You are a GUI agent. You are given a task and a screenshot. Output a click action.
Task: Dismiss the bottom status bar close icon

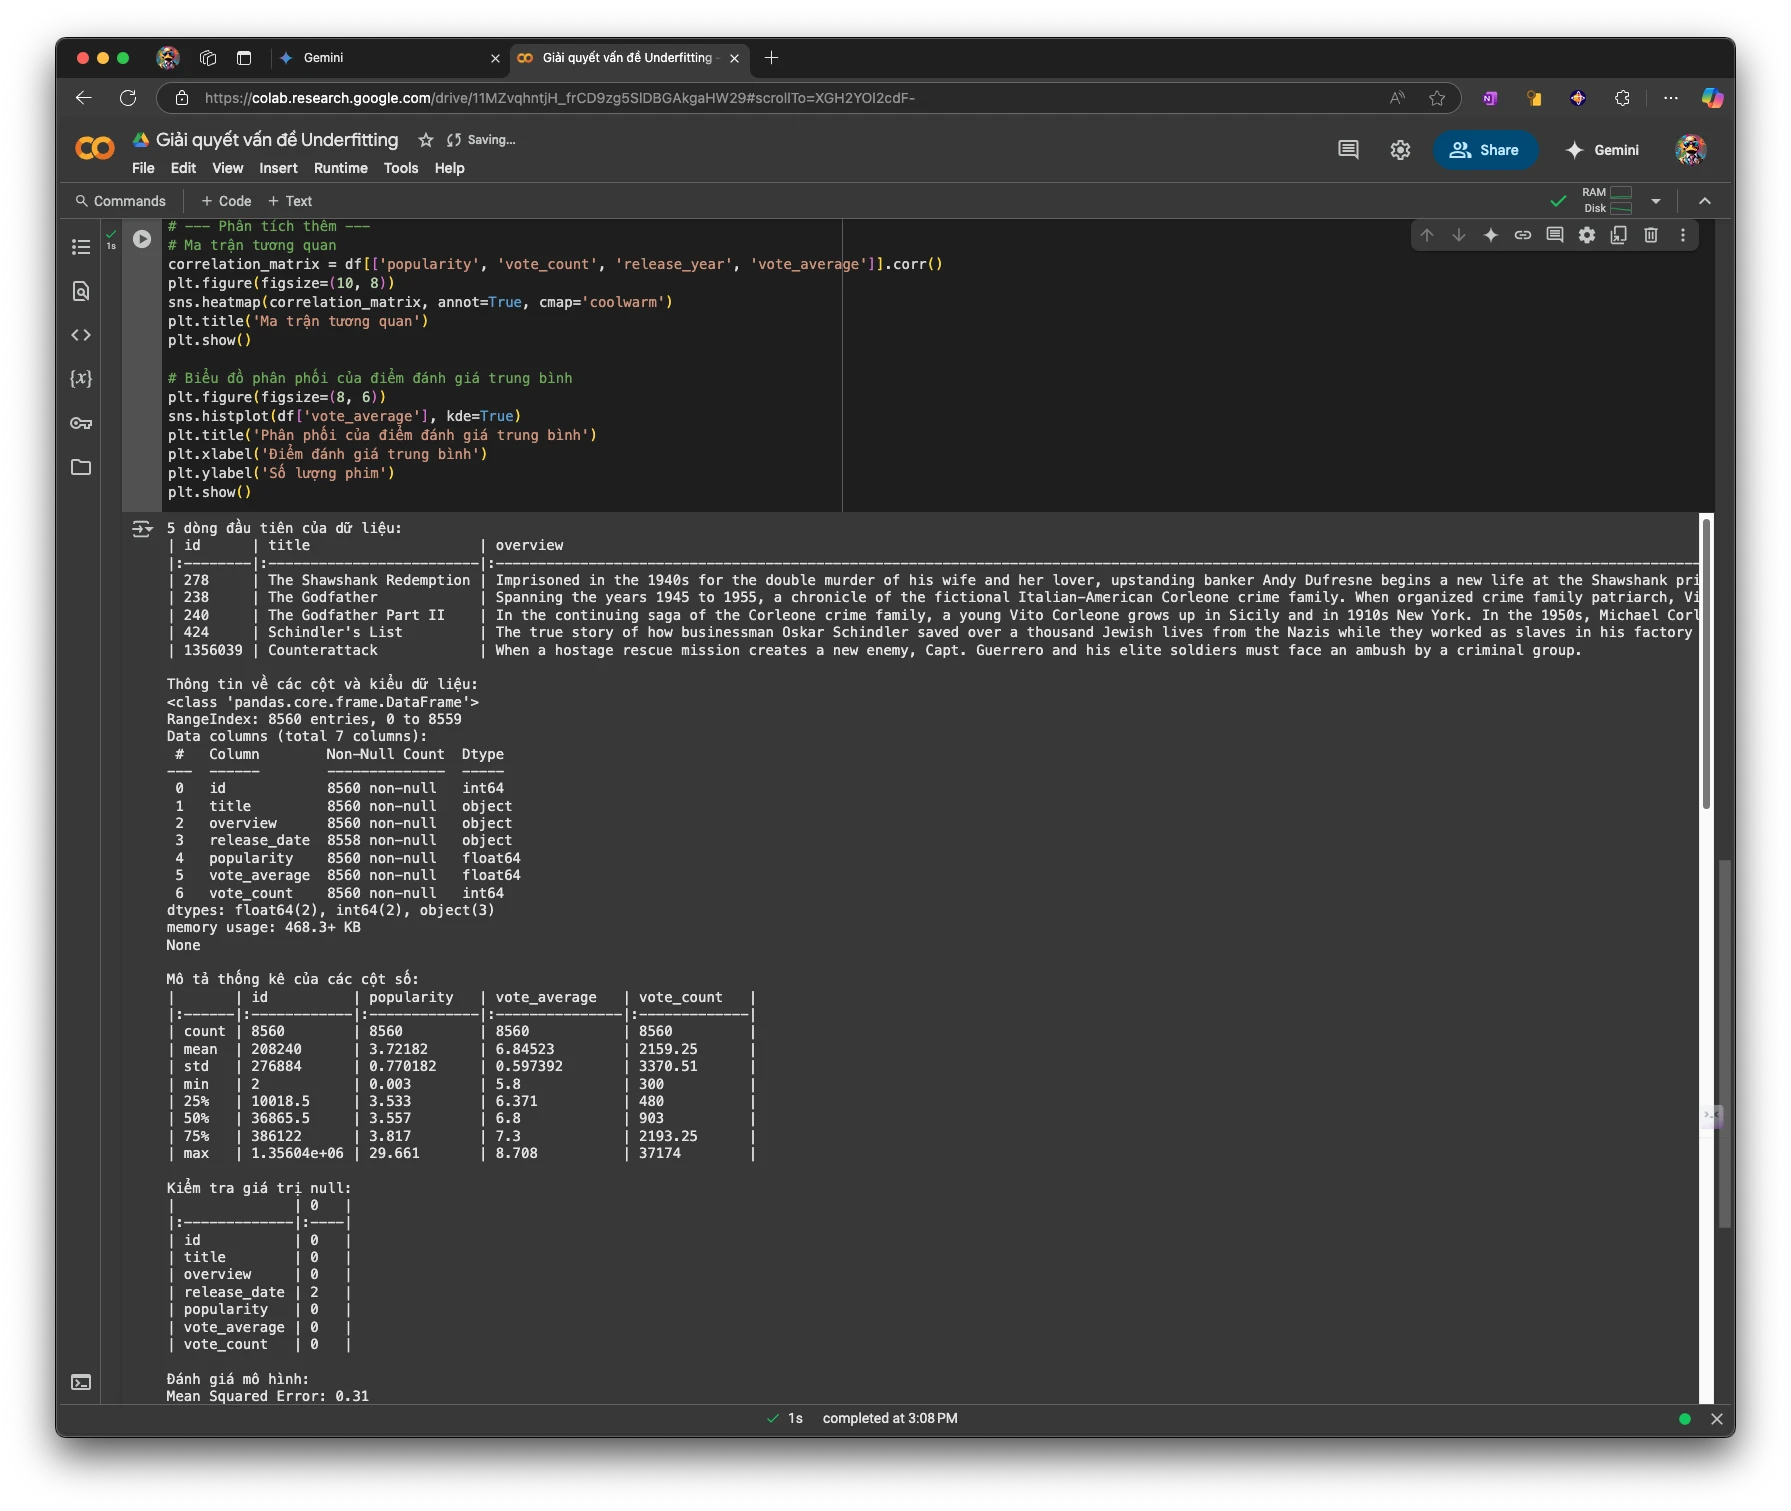[1717, 1419]
